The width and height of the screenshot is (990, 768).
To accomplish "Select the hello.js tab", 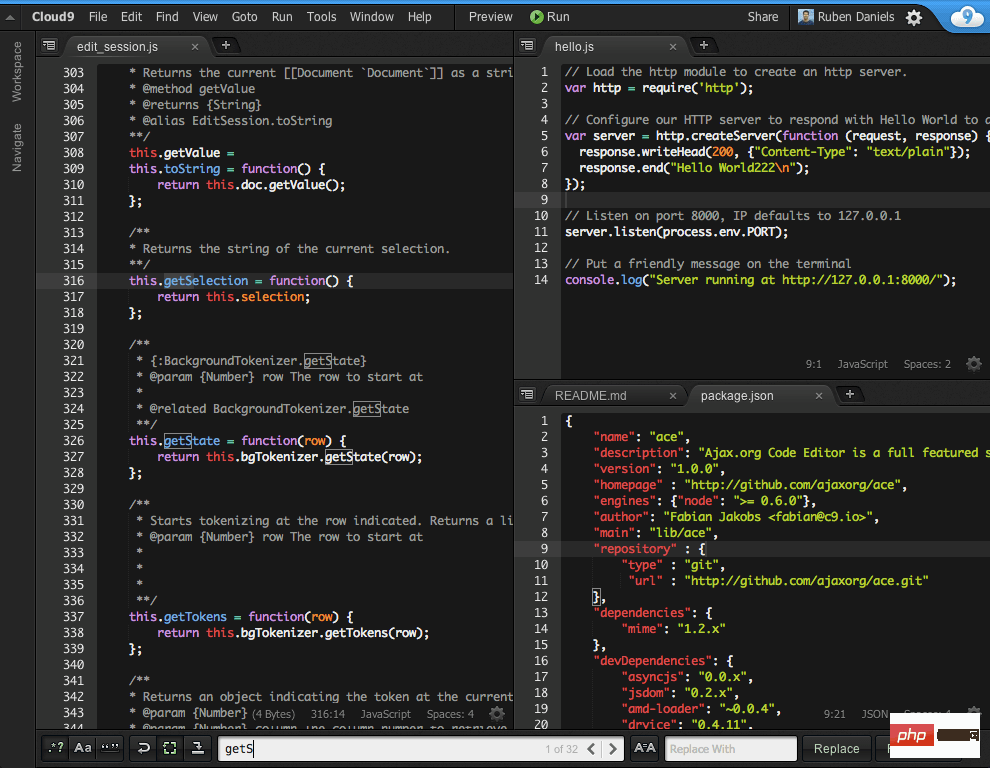I will (575, 47).
